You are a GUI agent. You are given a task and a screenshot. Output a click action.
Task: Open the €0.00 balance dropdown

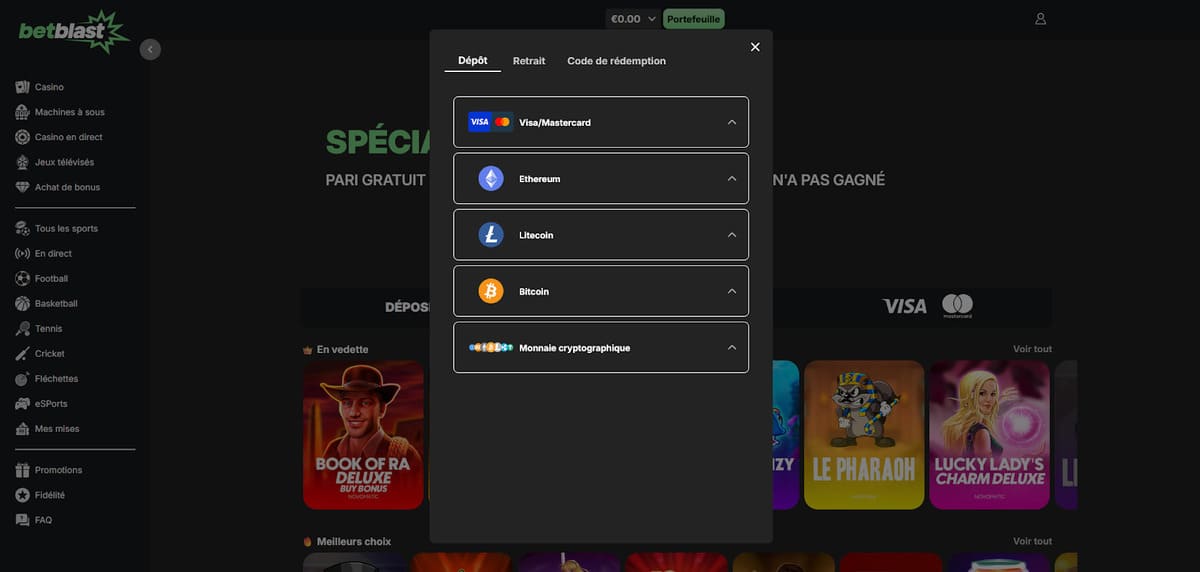click(634, 18)
